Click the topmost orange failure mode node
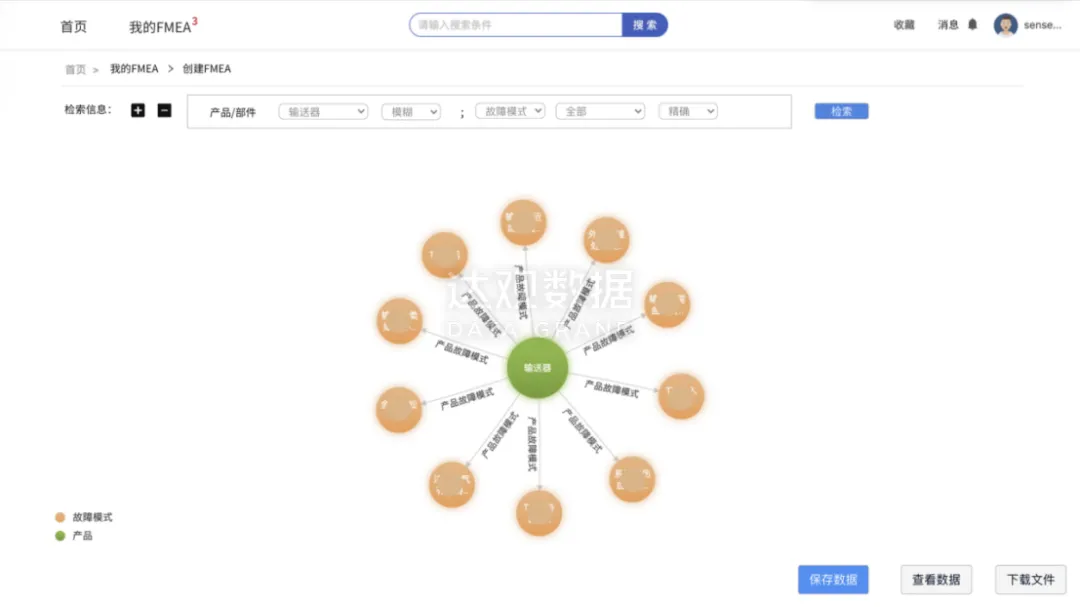Viewport: 1080px width, 607px height. coord(523,223)
